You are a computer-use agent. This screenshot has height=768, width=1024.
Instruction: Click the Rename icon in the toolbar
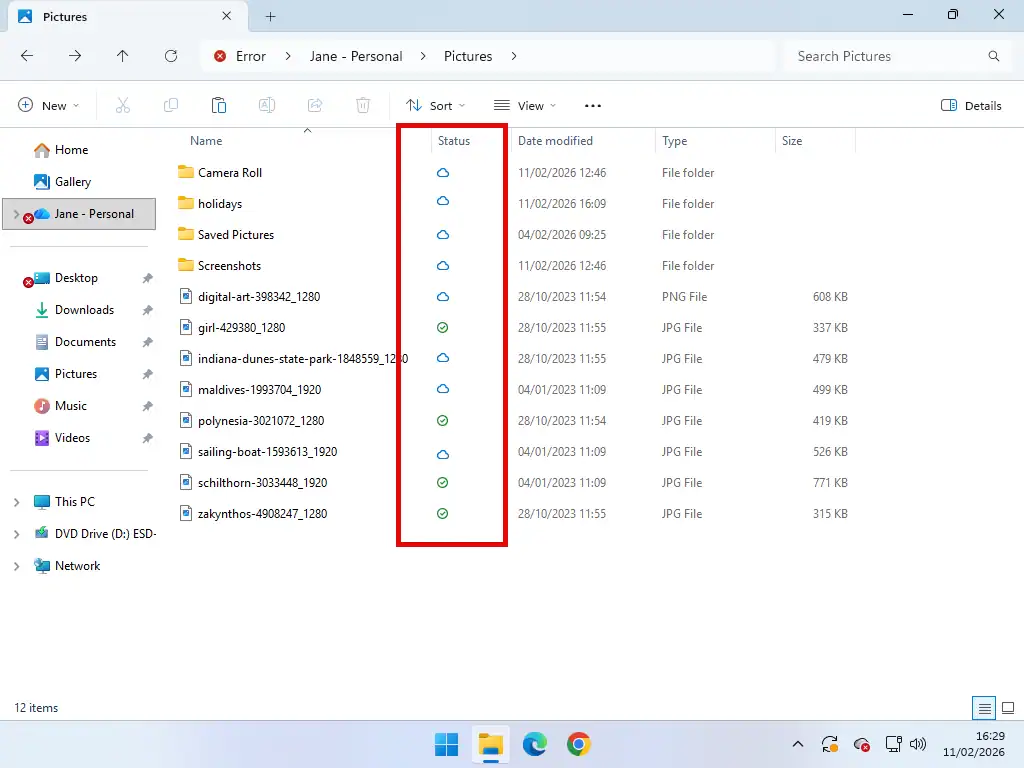coord(267,105)
